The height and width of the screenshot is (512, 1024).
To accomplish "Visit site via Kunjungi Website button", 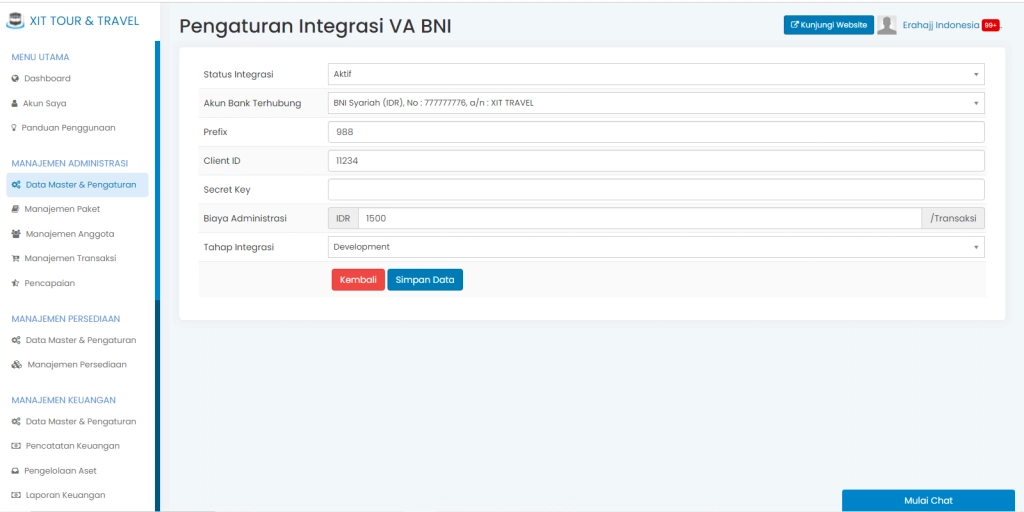I will point(828,25).
